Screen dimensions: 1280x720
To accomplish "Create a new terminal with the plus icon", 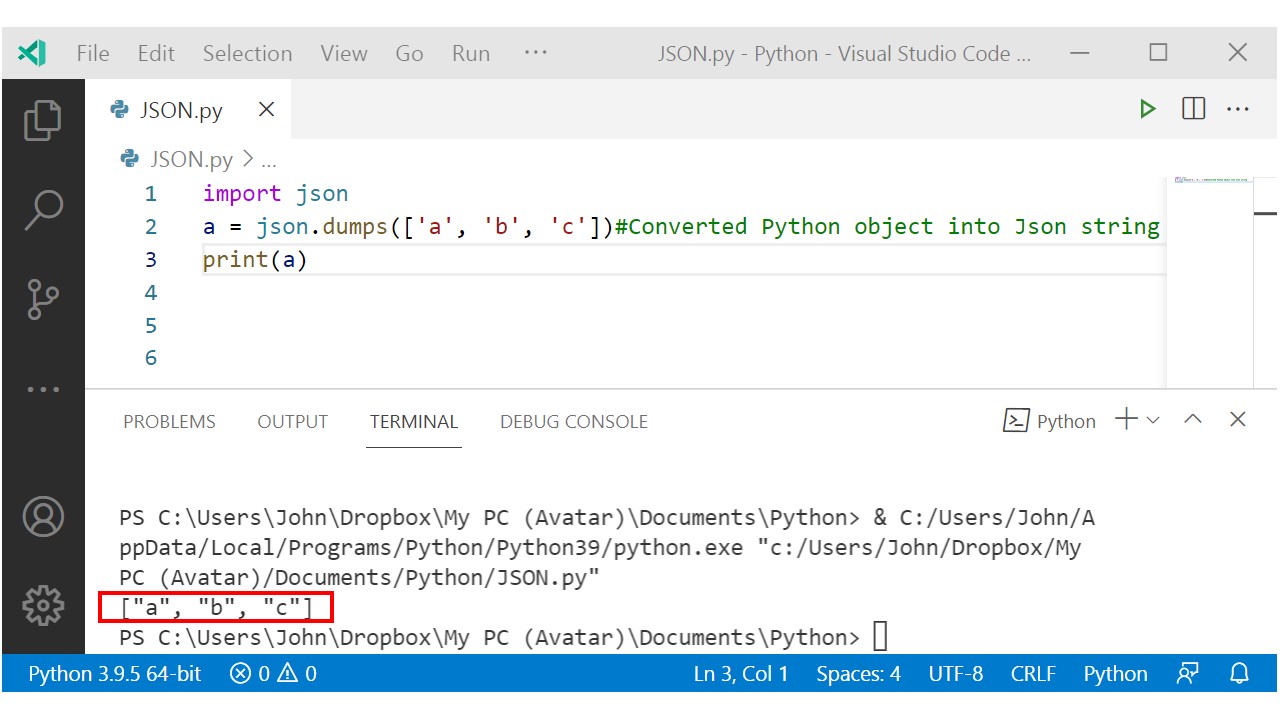I will (1126, 420).
